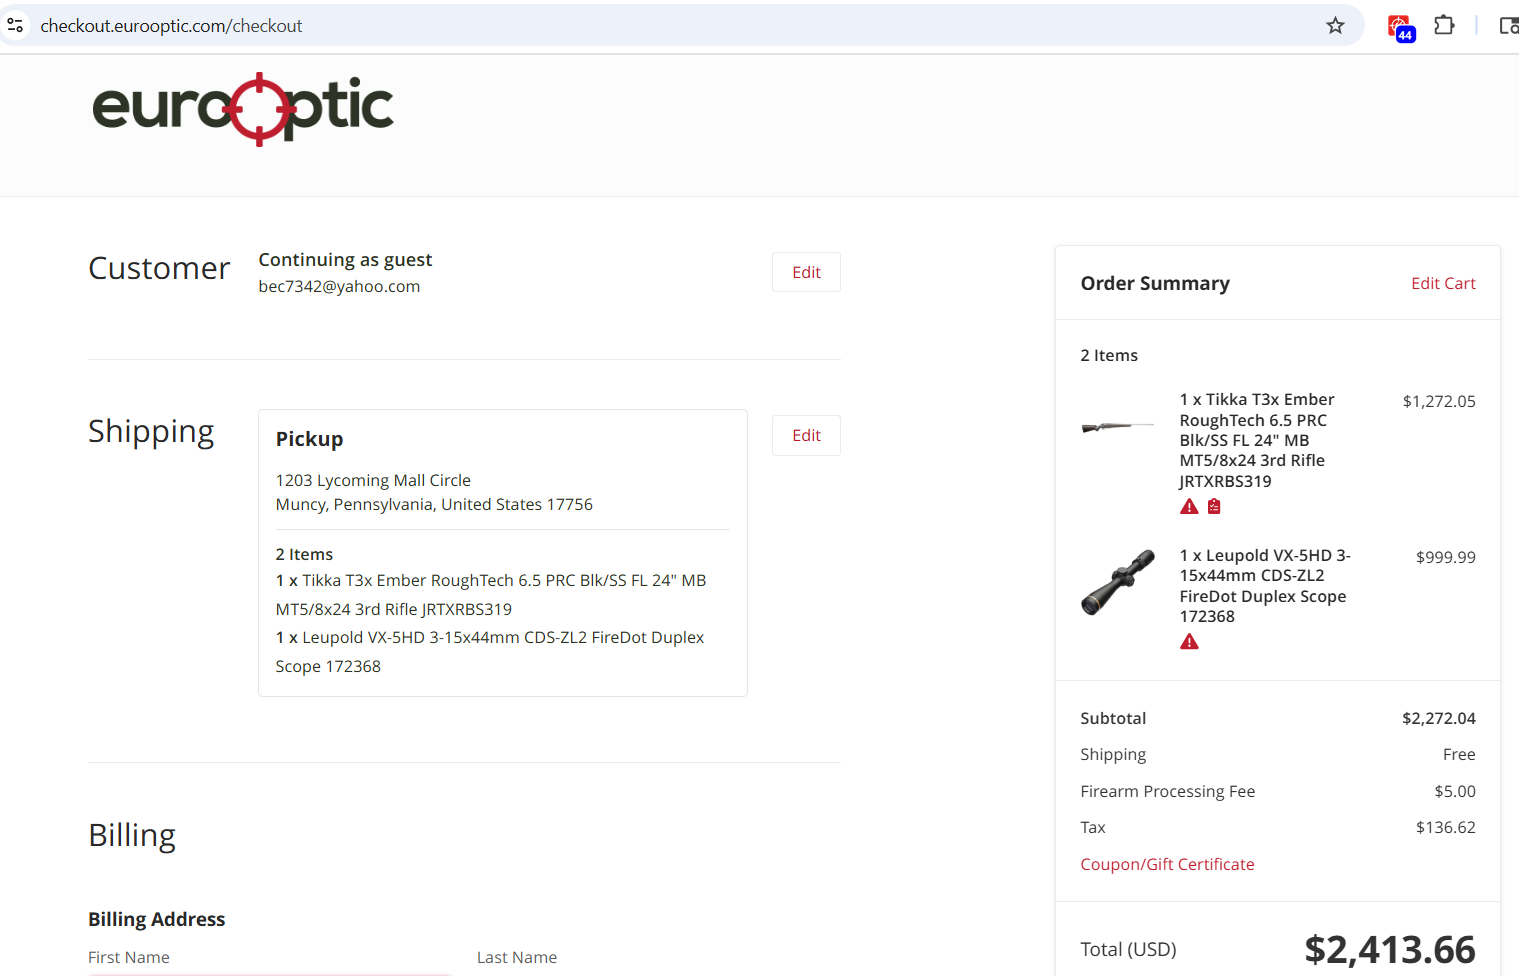The height and width of the screenshot is (976, 1519).
Task: Click the warning icon under Leupold scope
Action: (x=1189, y=642)
